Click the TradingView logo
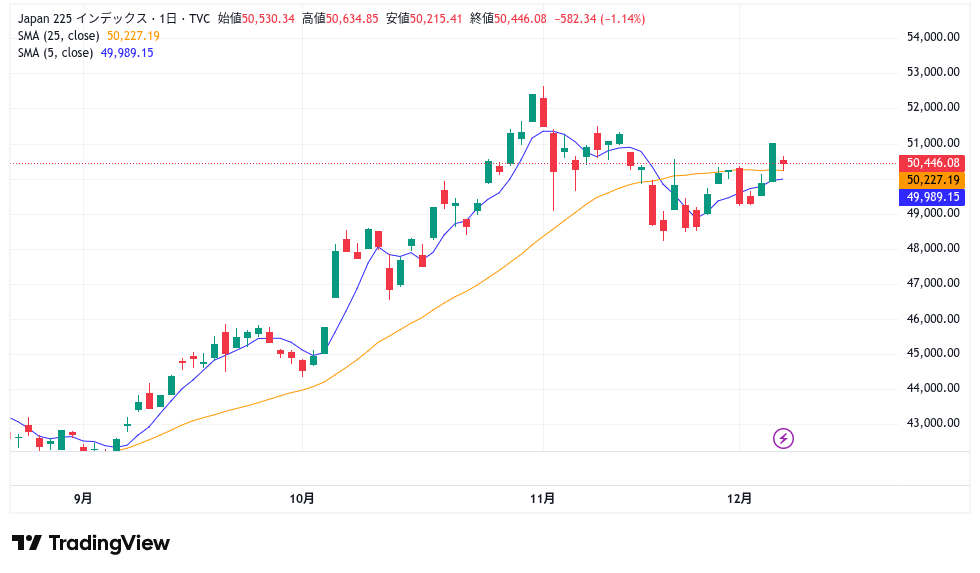 coord(91,543)
